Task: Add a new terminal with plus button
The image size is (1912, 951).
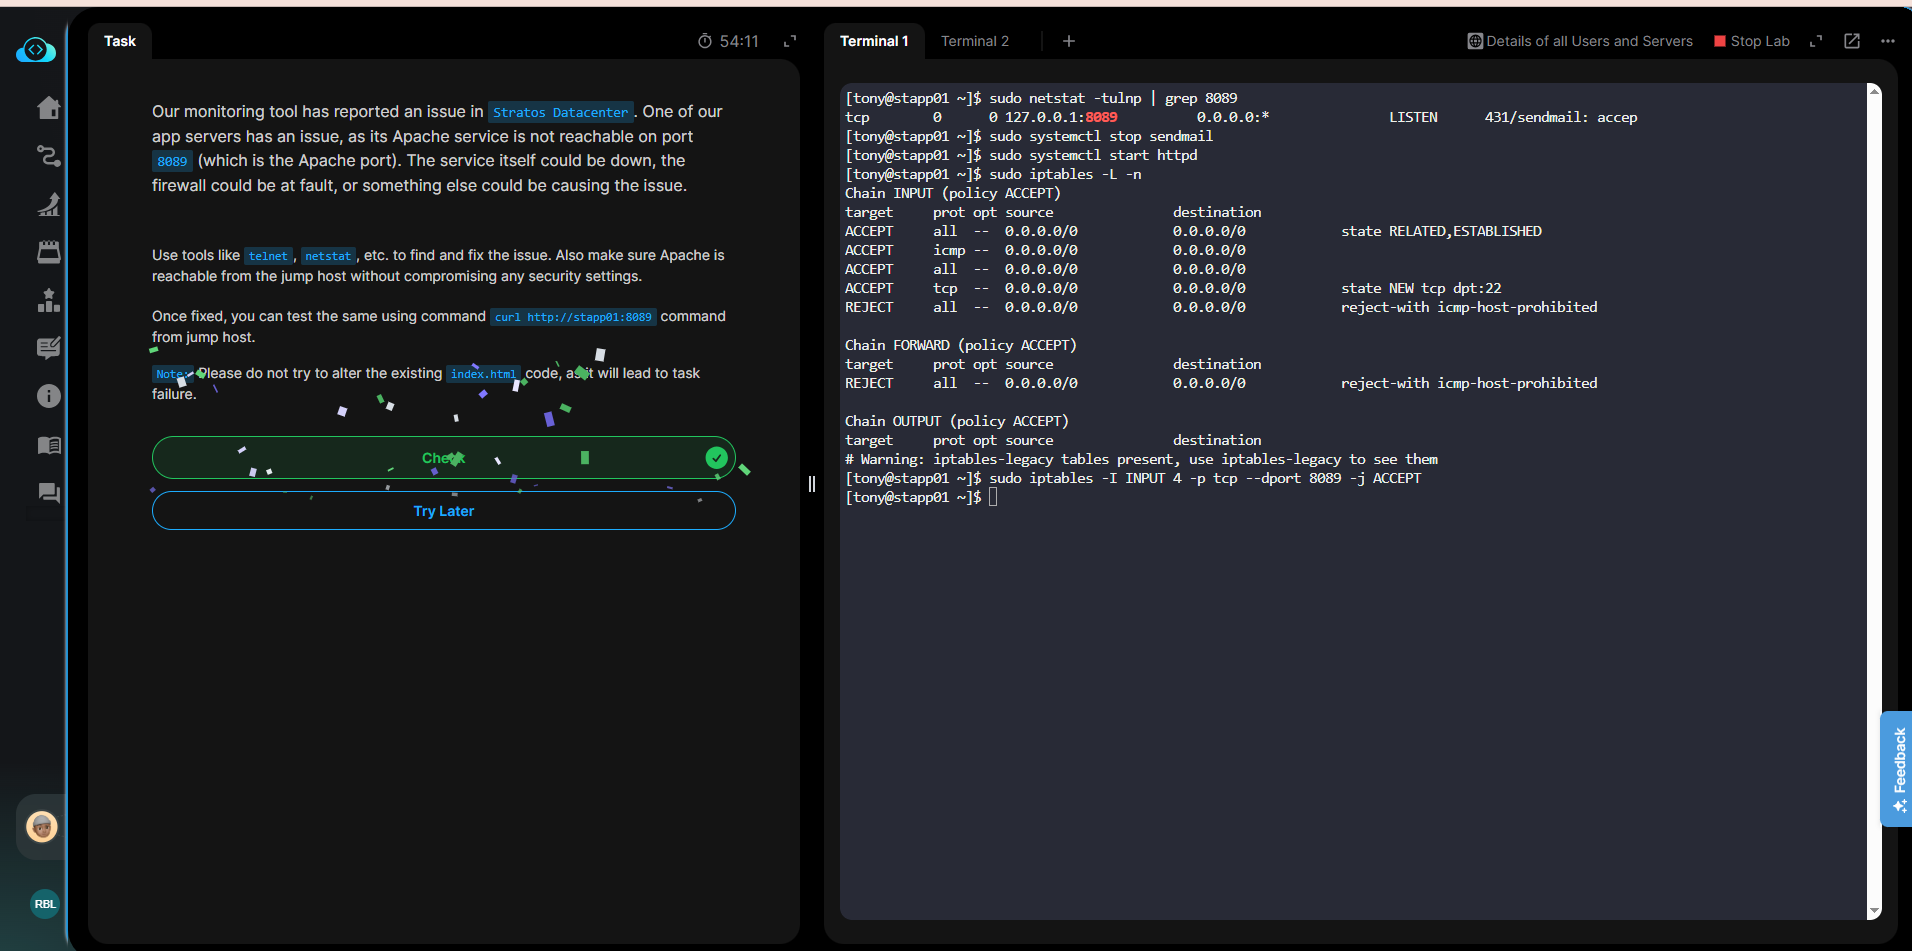Action: (x=1069, y=41)
